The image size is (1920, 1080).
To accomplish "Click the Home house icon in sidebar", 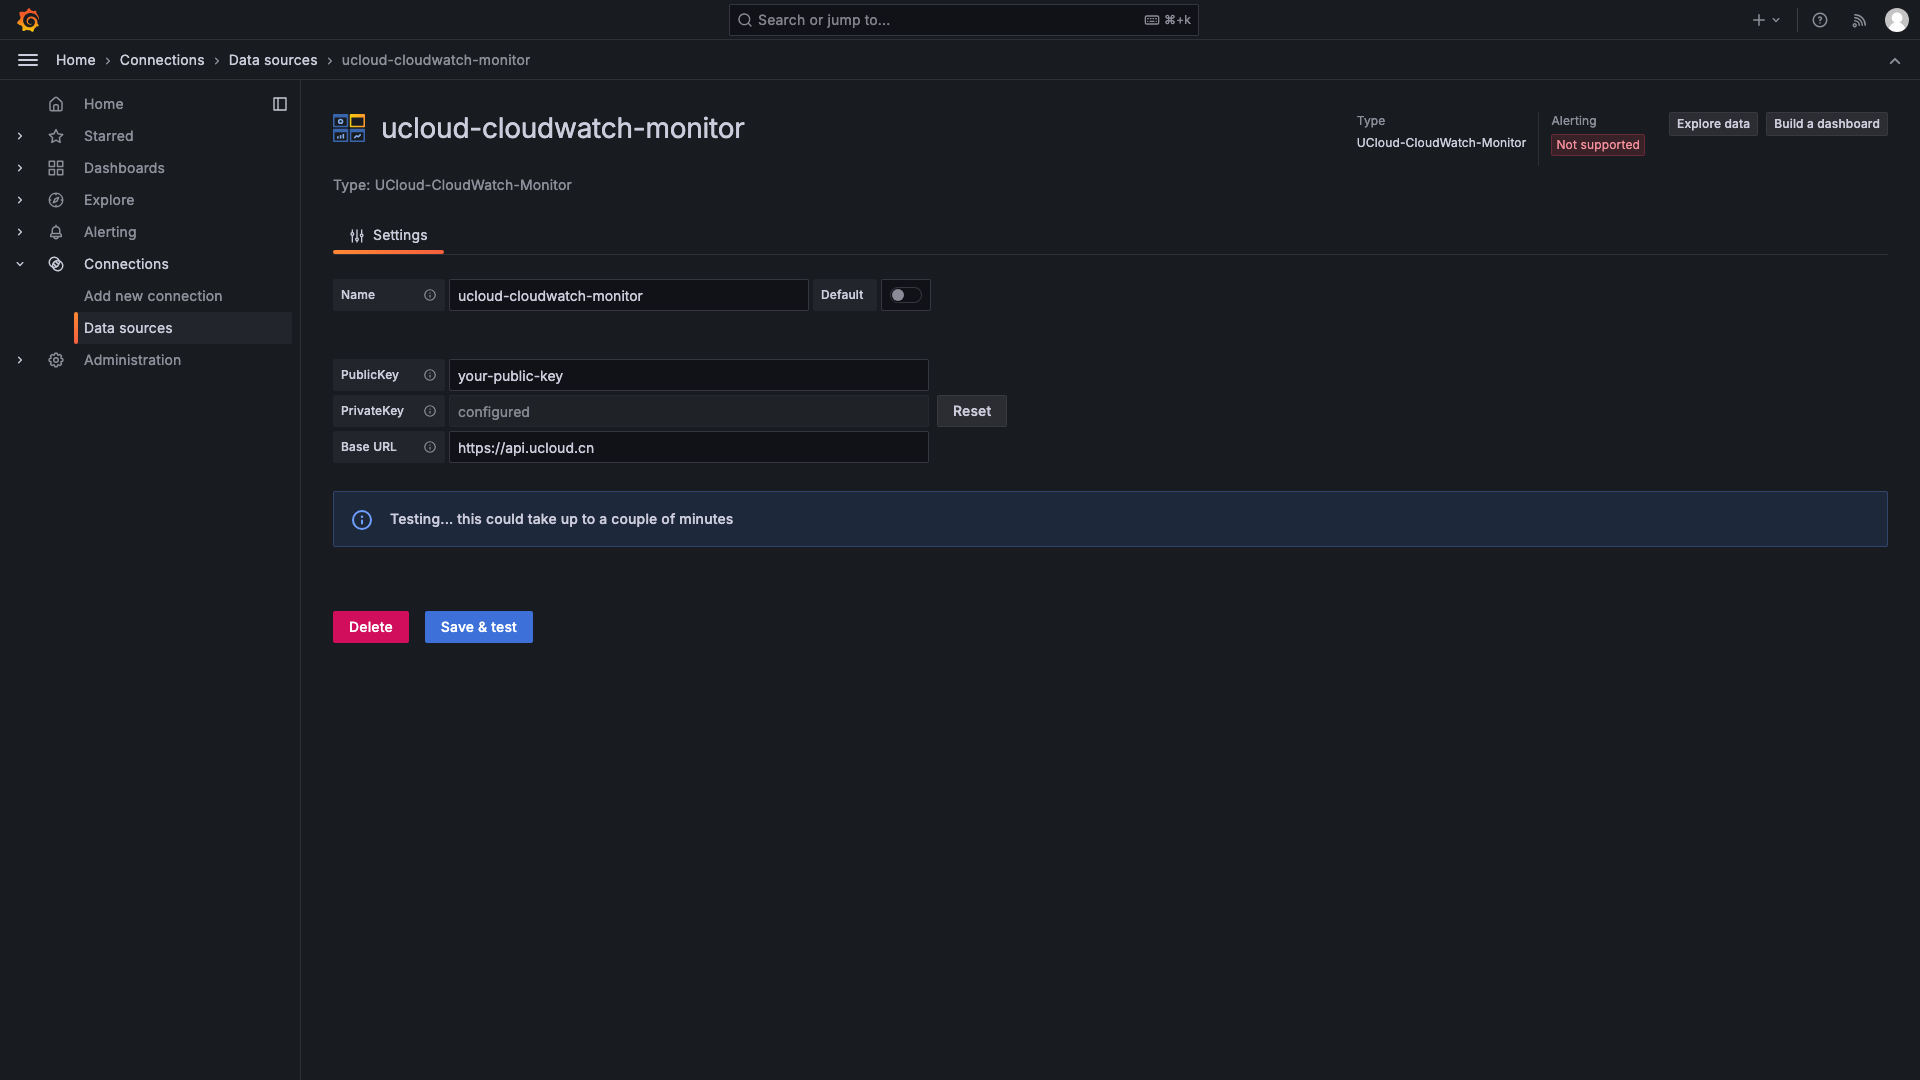I will coord(56,104).
